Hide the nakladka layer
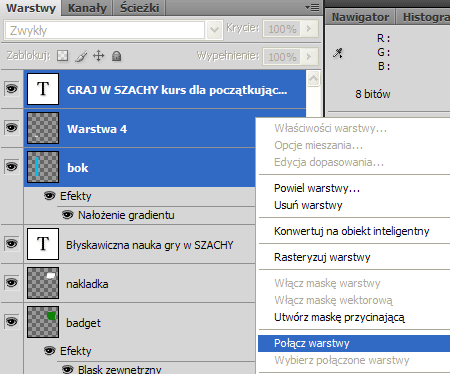This screenshot has width=450, height=374. click(12, 283)
